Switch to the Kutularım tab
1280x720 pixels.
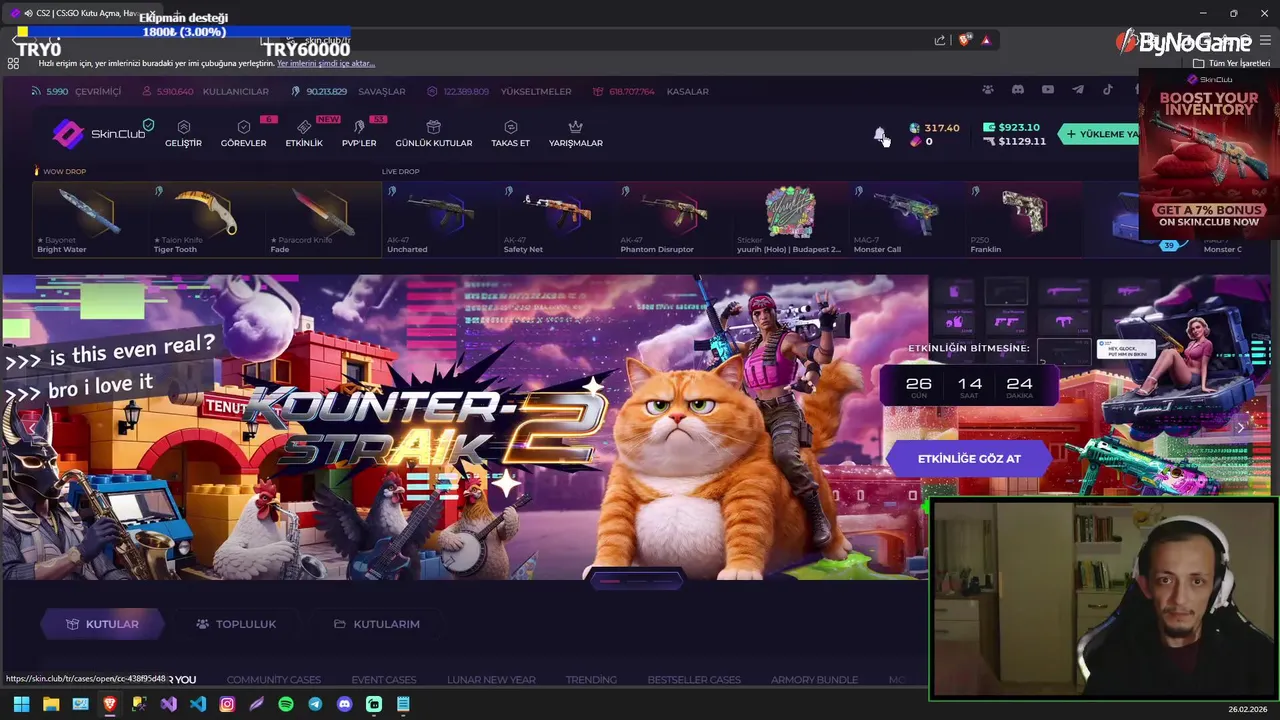pos(376,624)
